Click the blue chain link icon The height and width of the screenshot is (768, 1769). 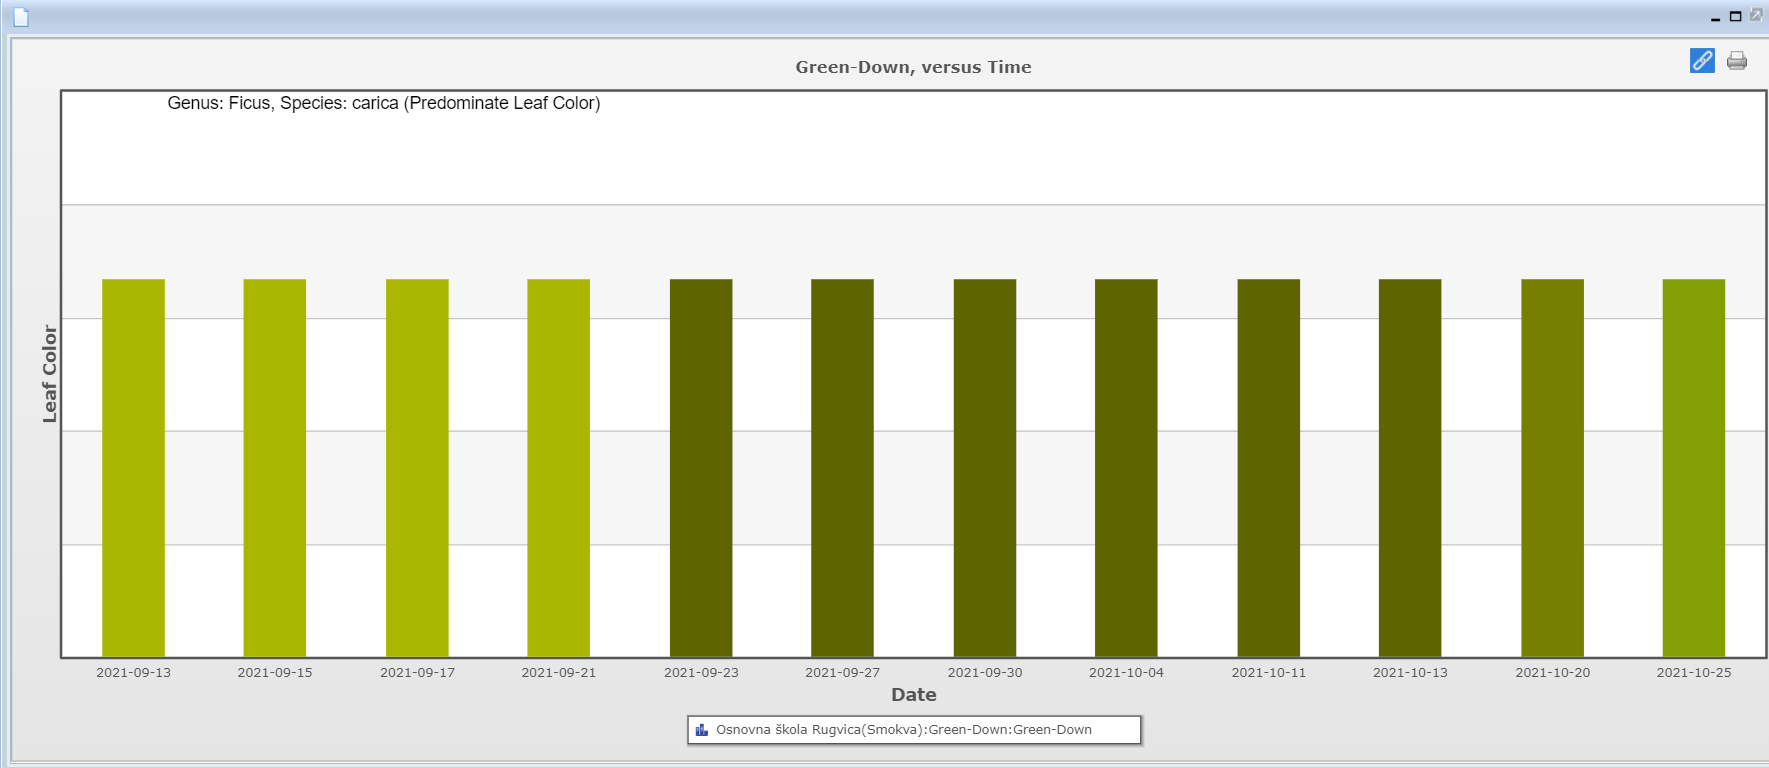1702,61
